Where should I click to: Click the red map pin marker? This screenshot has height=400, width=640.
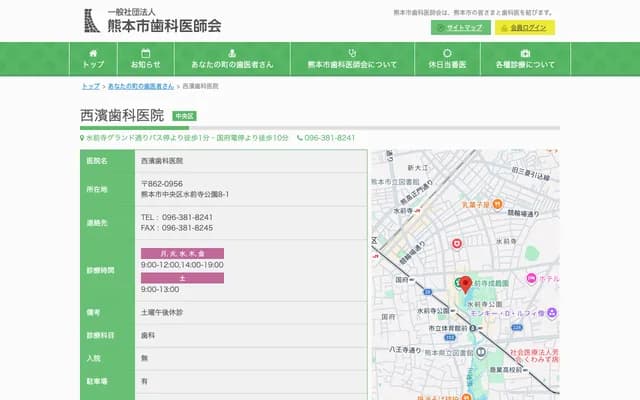(465, 285)
